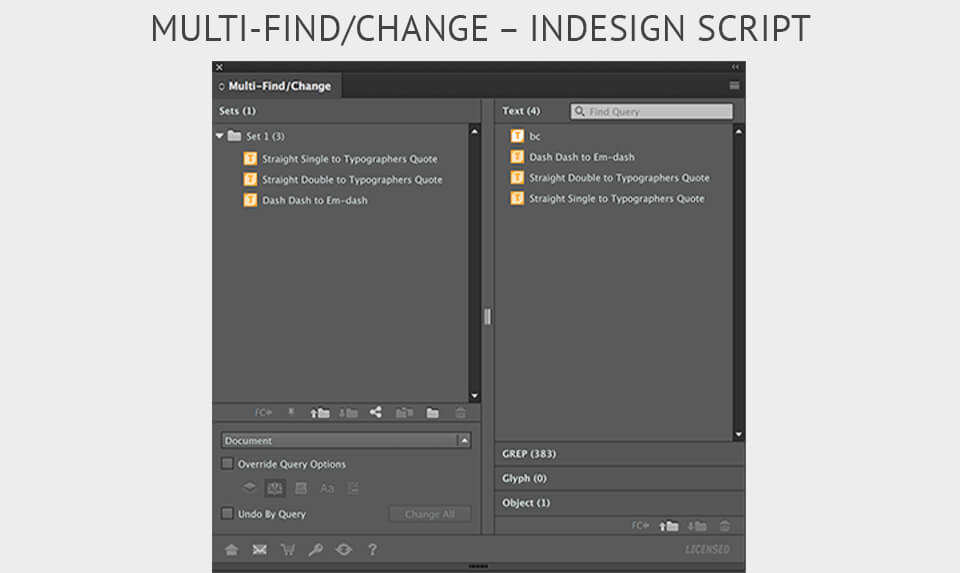Open the Document scope dropdown
This screenshot has width=960, height=573.
coord(346,440)
